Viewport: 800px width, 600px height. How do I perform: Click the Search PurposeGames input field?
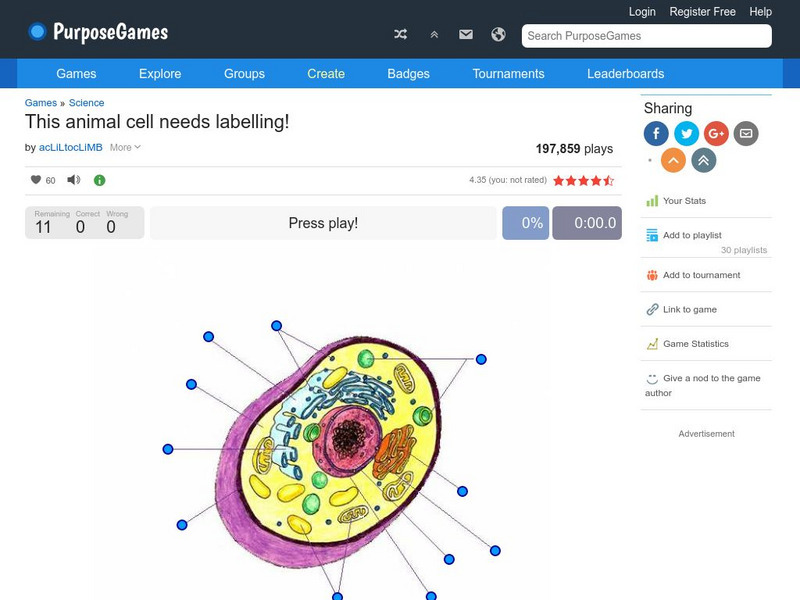(x=646, y=36)
